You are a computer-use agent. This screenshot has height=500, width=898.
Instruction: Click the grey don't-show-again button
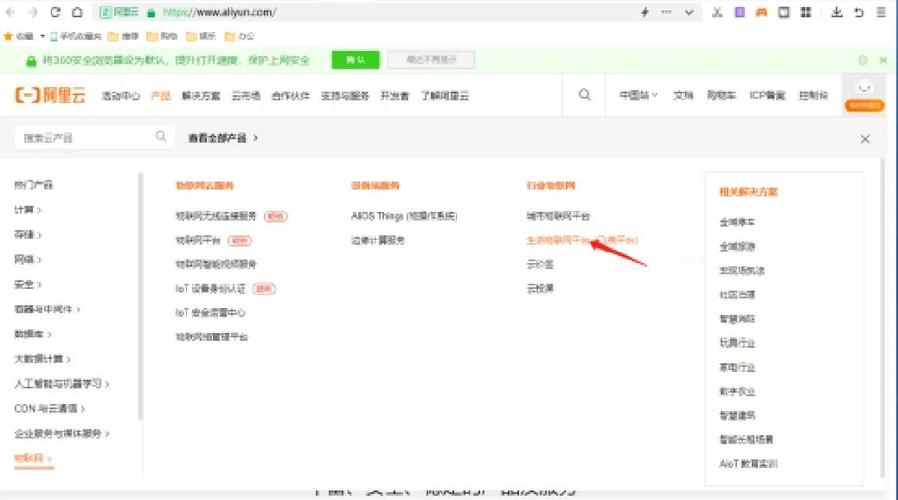point(431,60)
